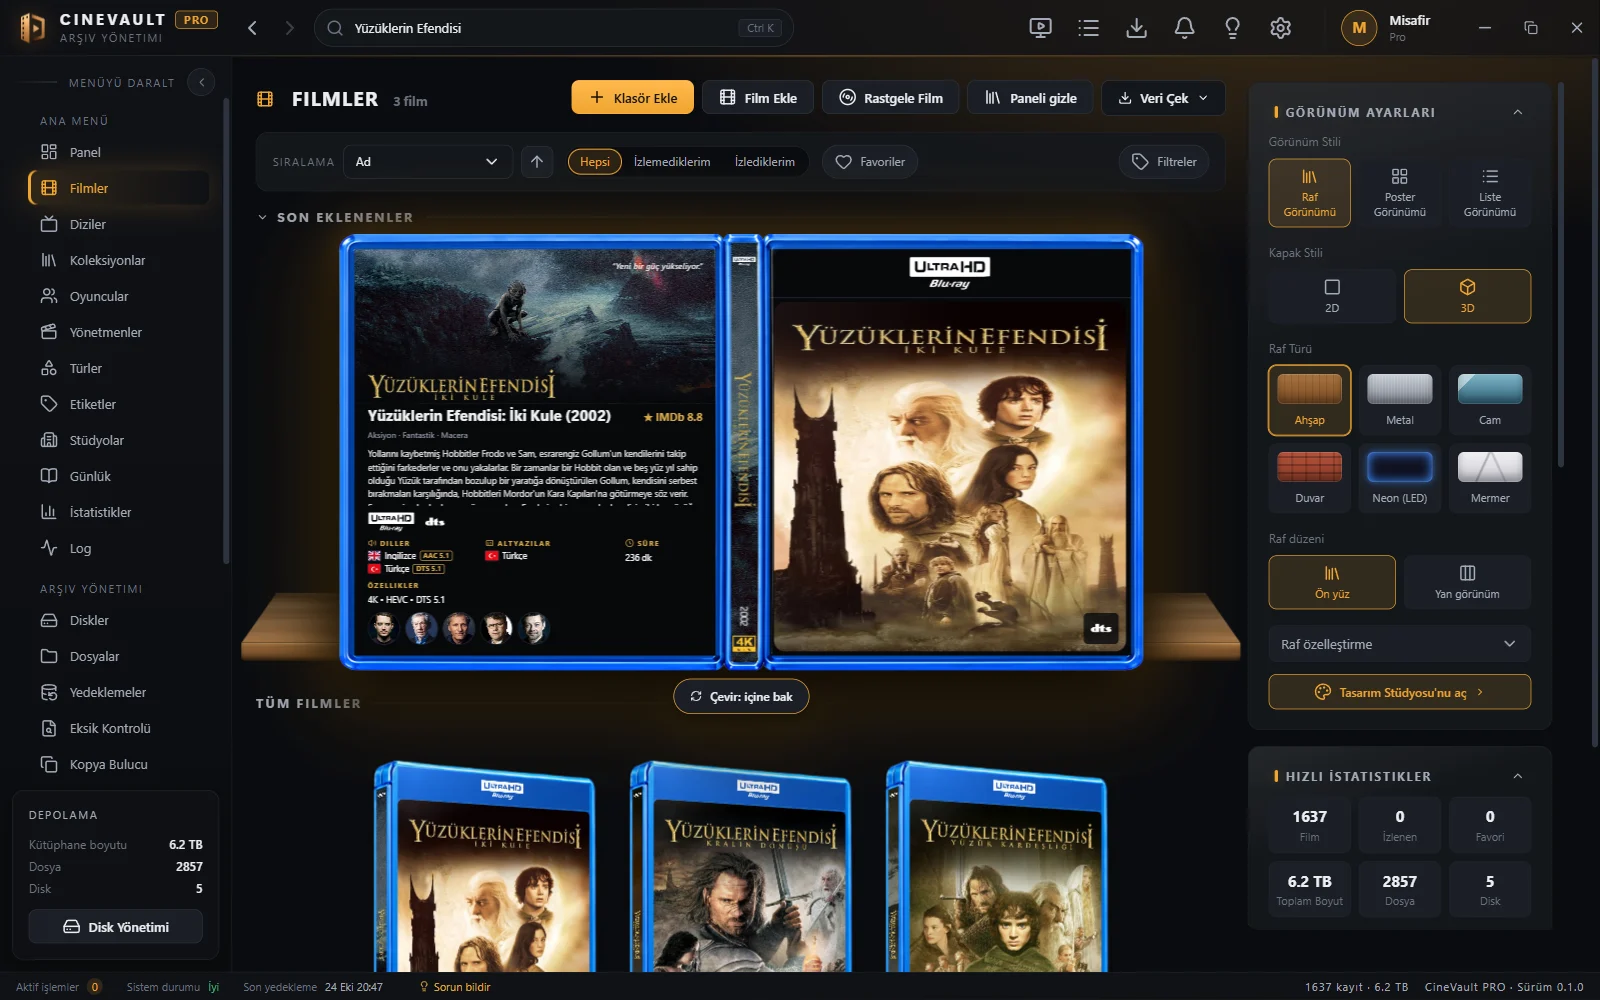Image resolution: width=1600 pixels, height=1000 pixels.
Task: Select Liste Görünümü view style
Action: (x=1489, y=193)
